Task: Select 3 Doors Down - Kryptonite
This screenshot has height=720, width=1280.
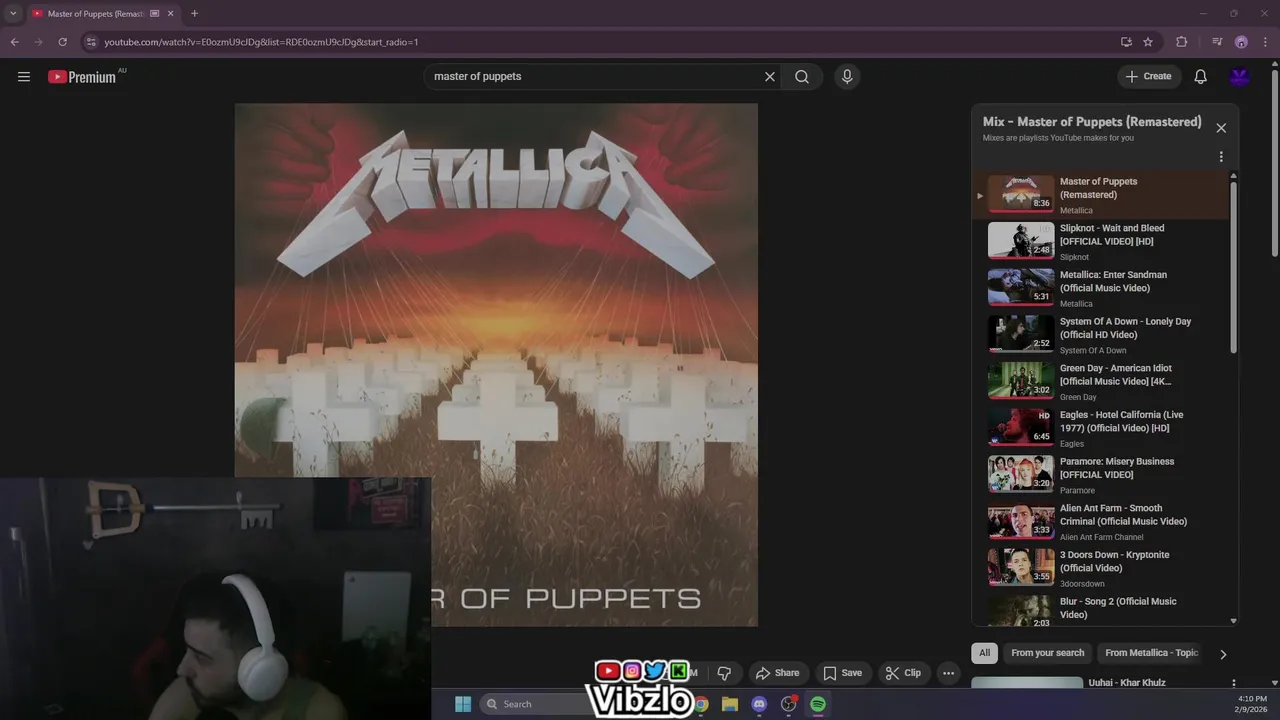Action: (x=1100, y=568)
